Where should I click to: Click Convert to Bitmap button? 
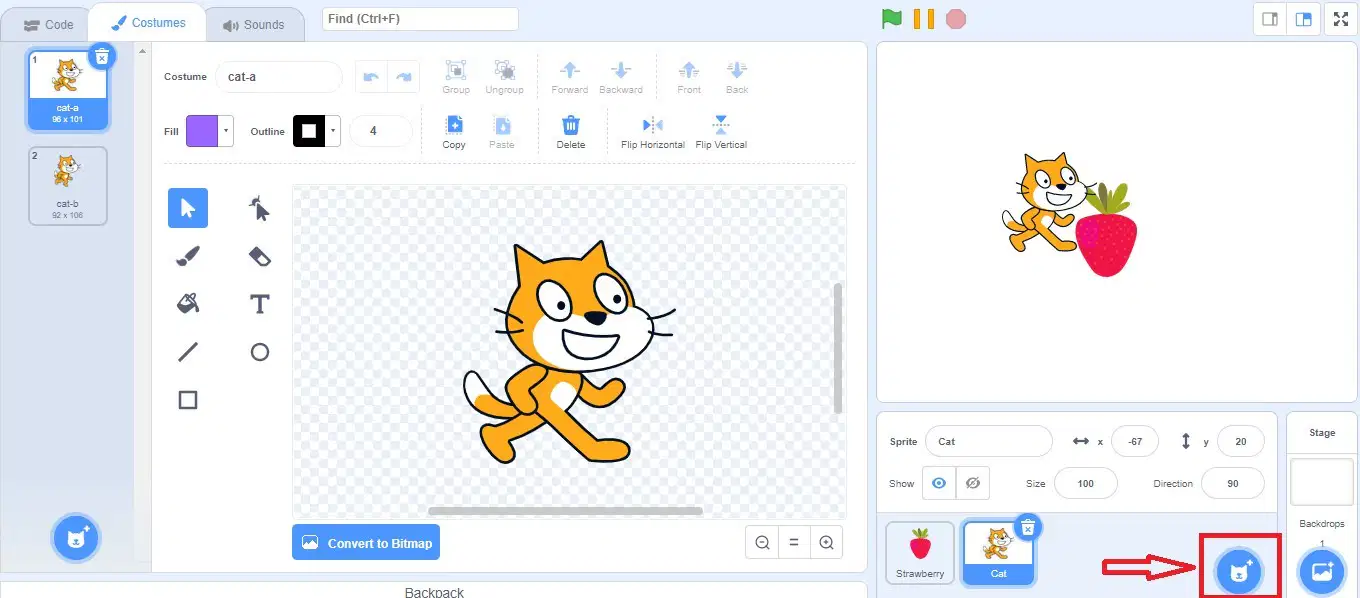[x=366, y=543]
